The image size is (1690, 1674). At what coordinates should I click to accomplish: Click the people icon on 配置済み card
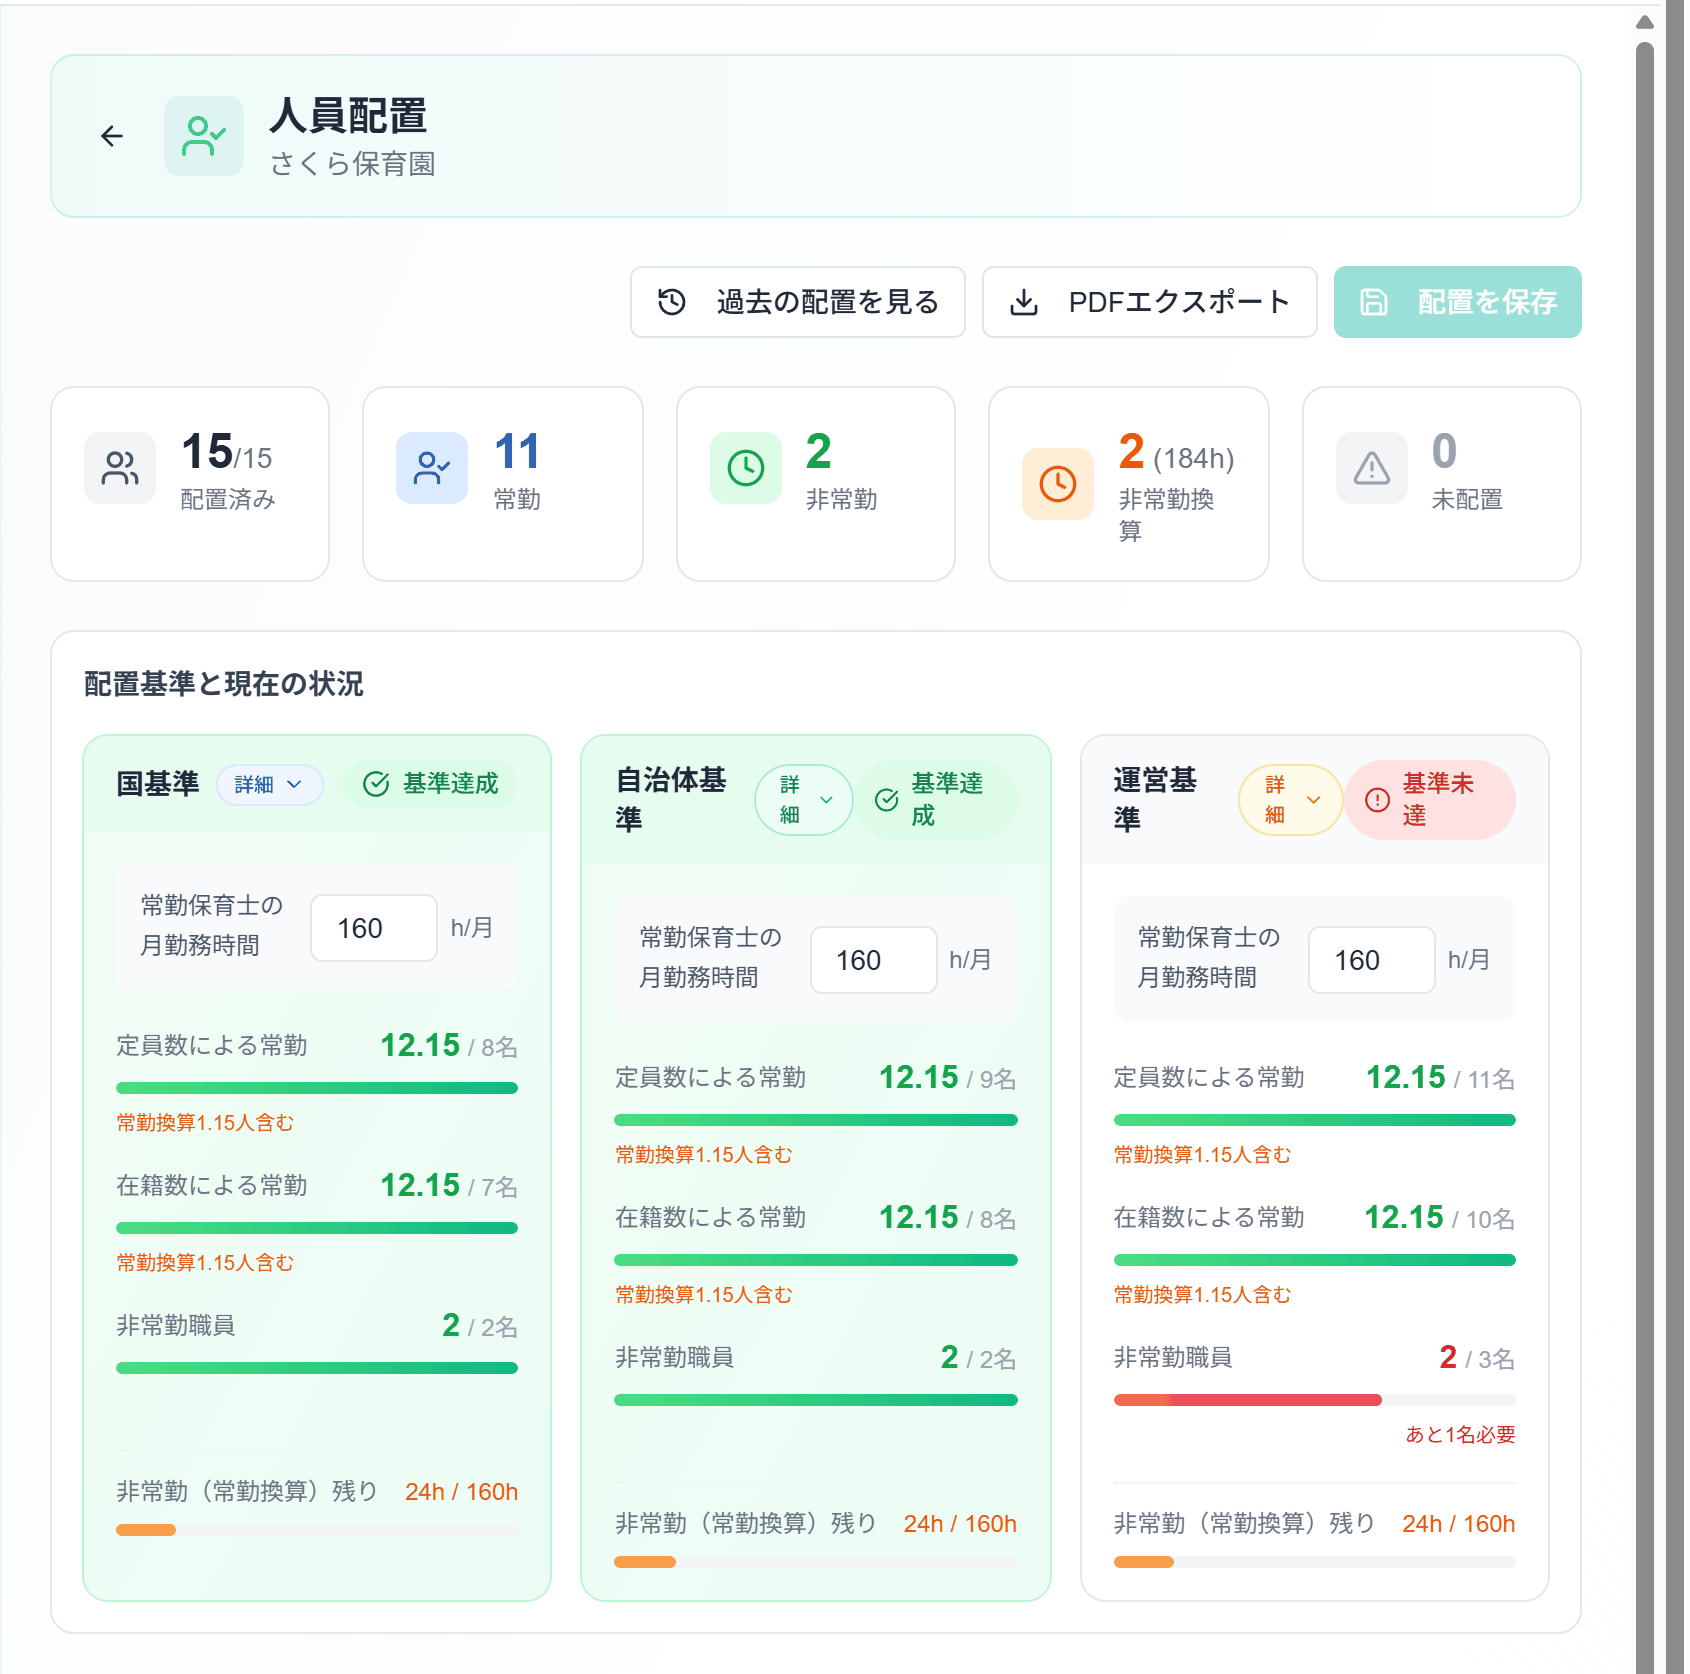click(x=120, y=468)
